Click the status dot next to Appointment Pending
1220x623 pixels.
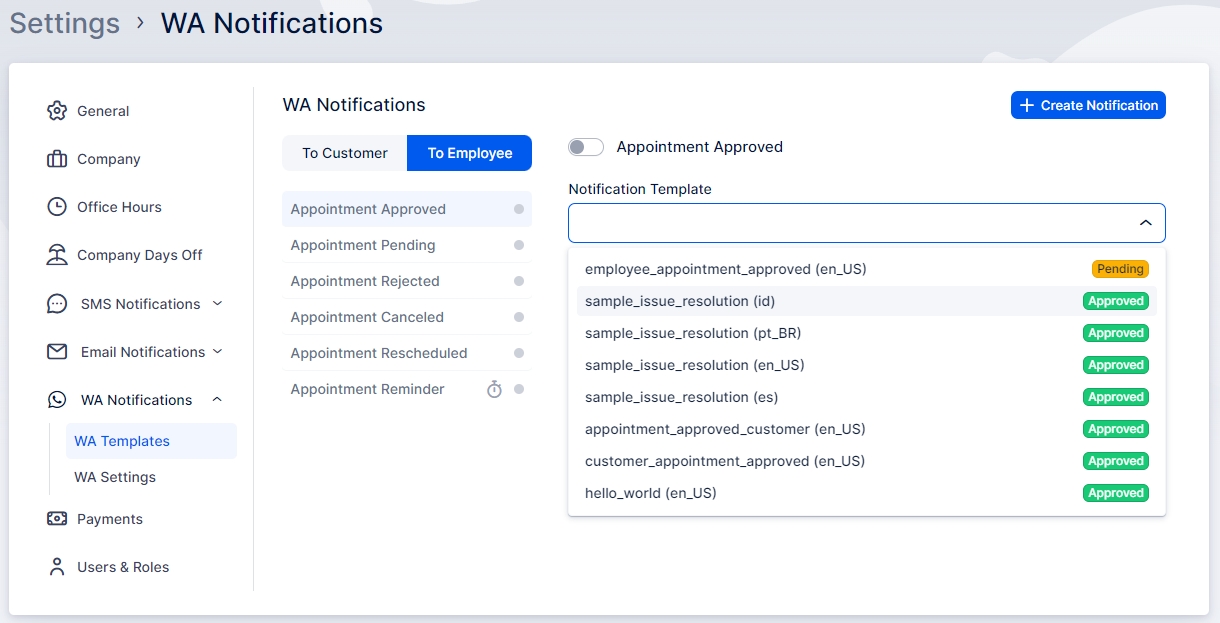point(518,245)
